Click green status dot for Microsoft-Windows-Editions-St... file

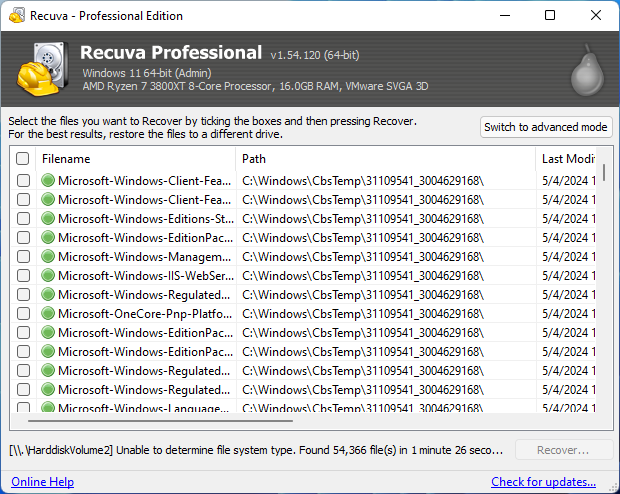point(48,218)
